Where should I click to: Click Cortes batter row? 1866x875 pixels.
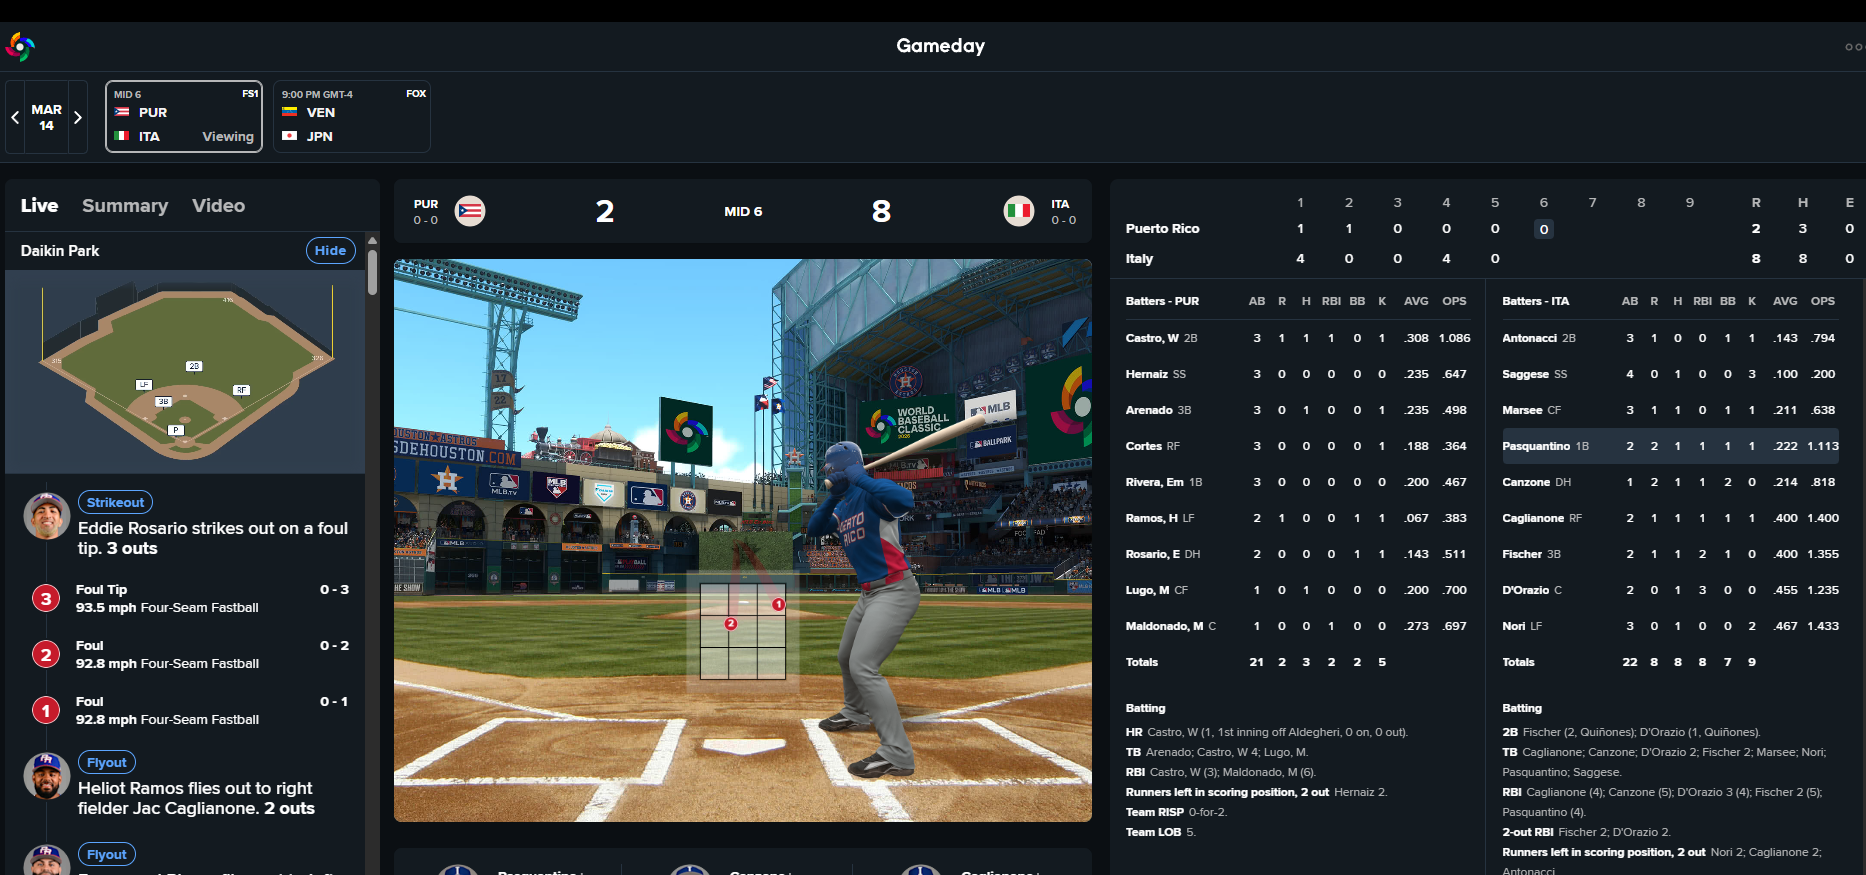pyautogui.click(x=1298, y=446)
